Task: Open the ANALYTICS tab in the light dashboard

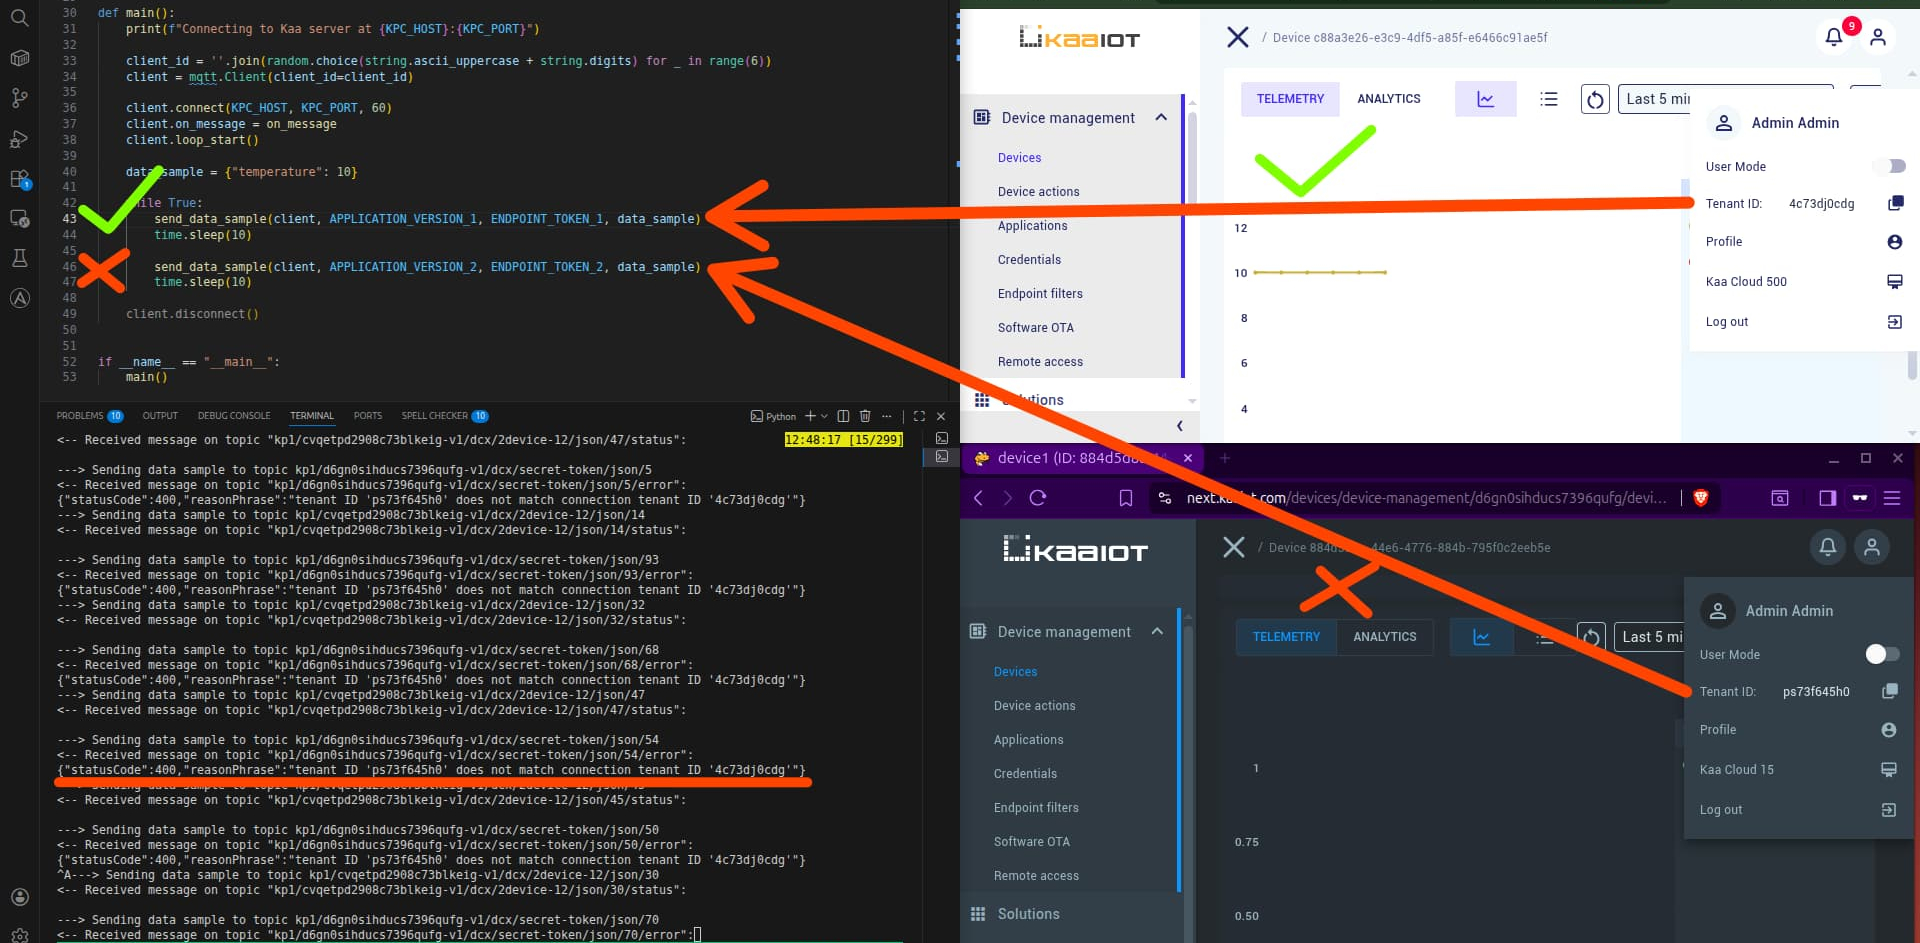Action: (x=1388, y=99)
